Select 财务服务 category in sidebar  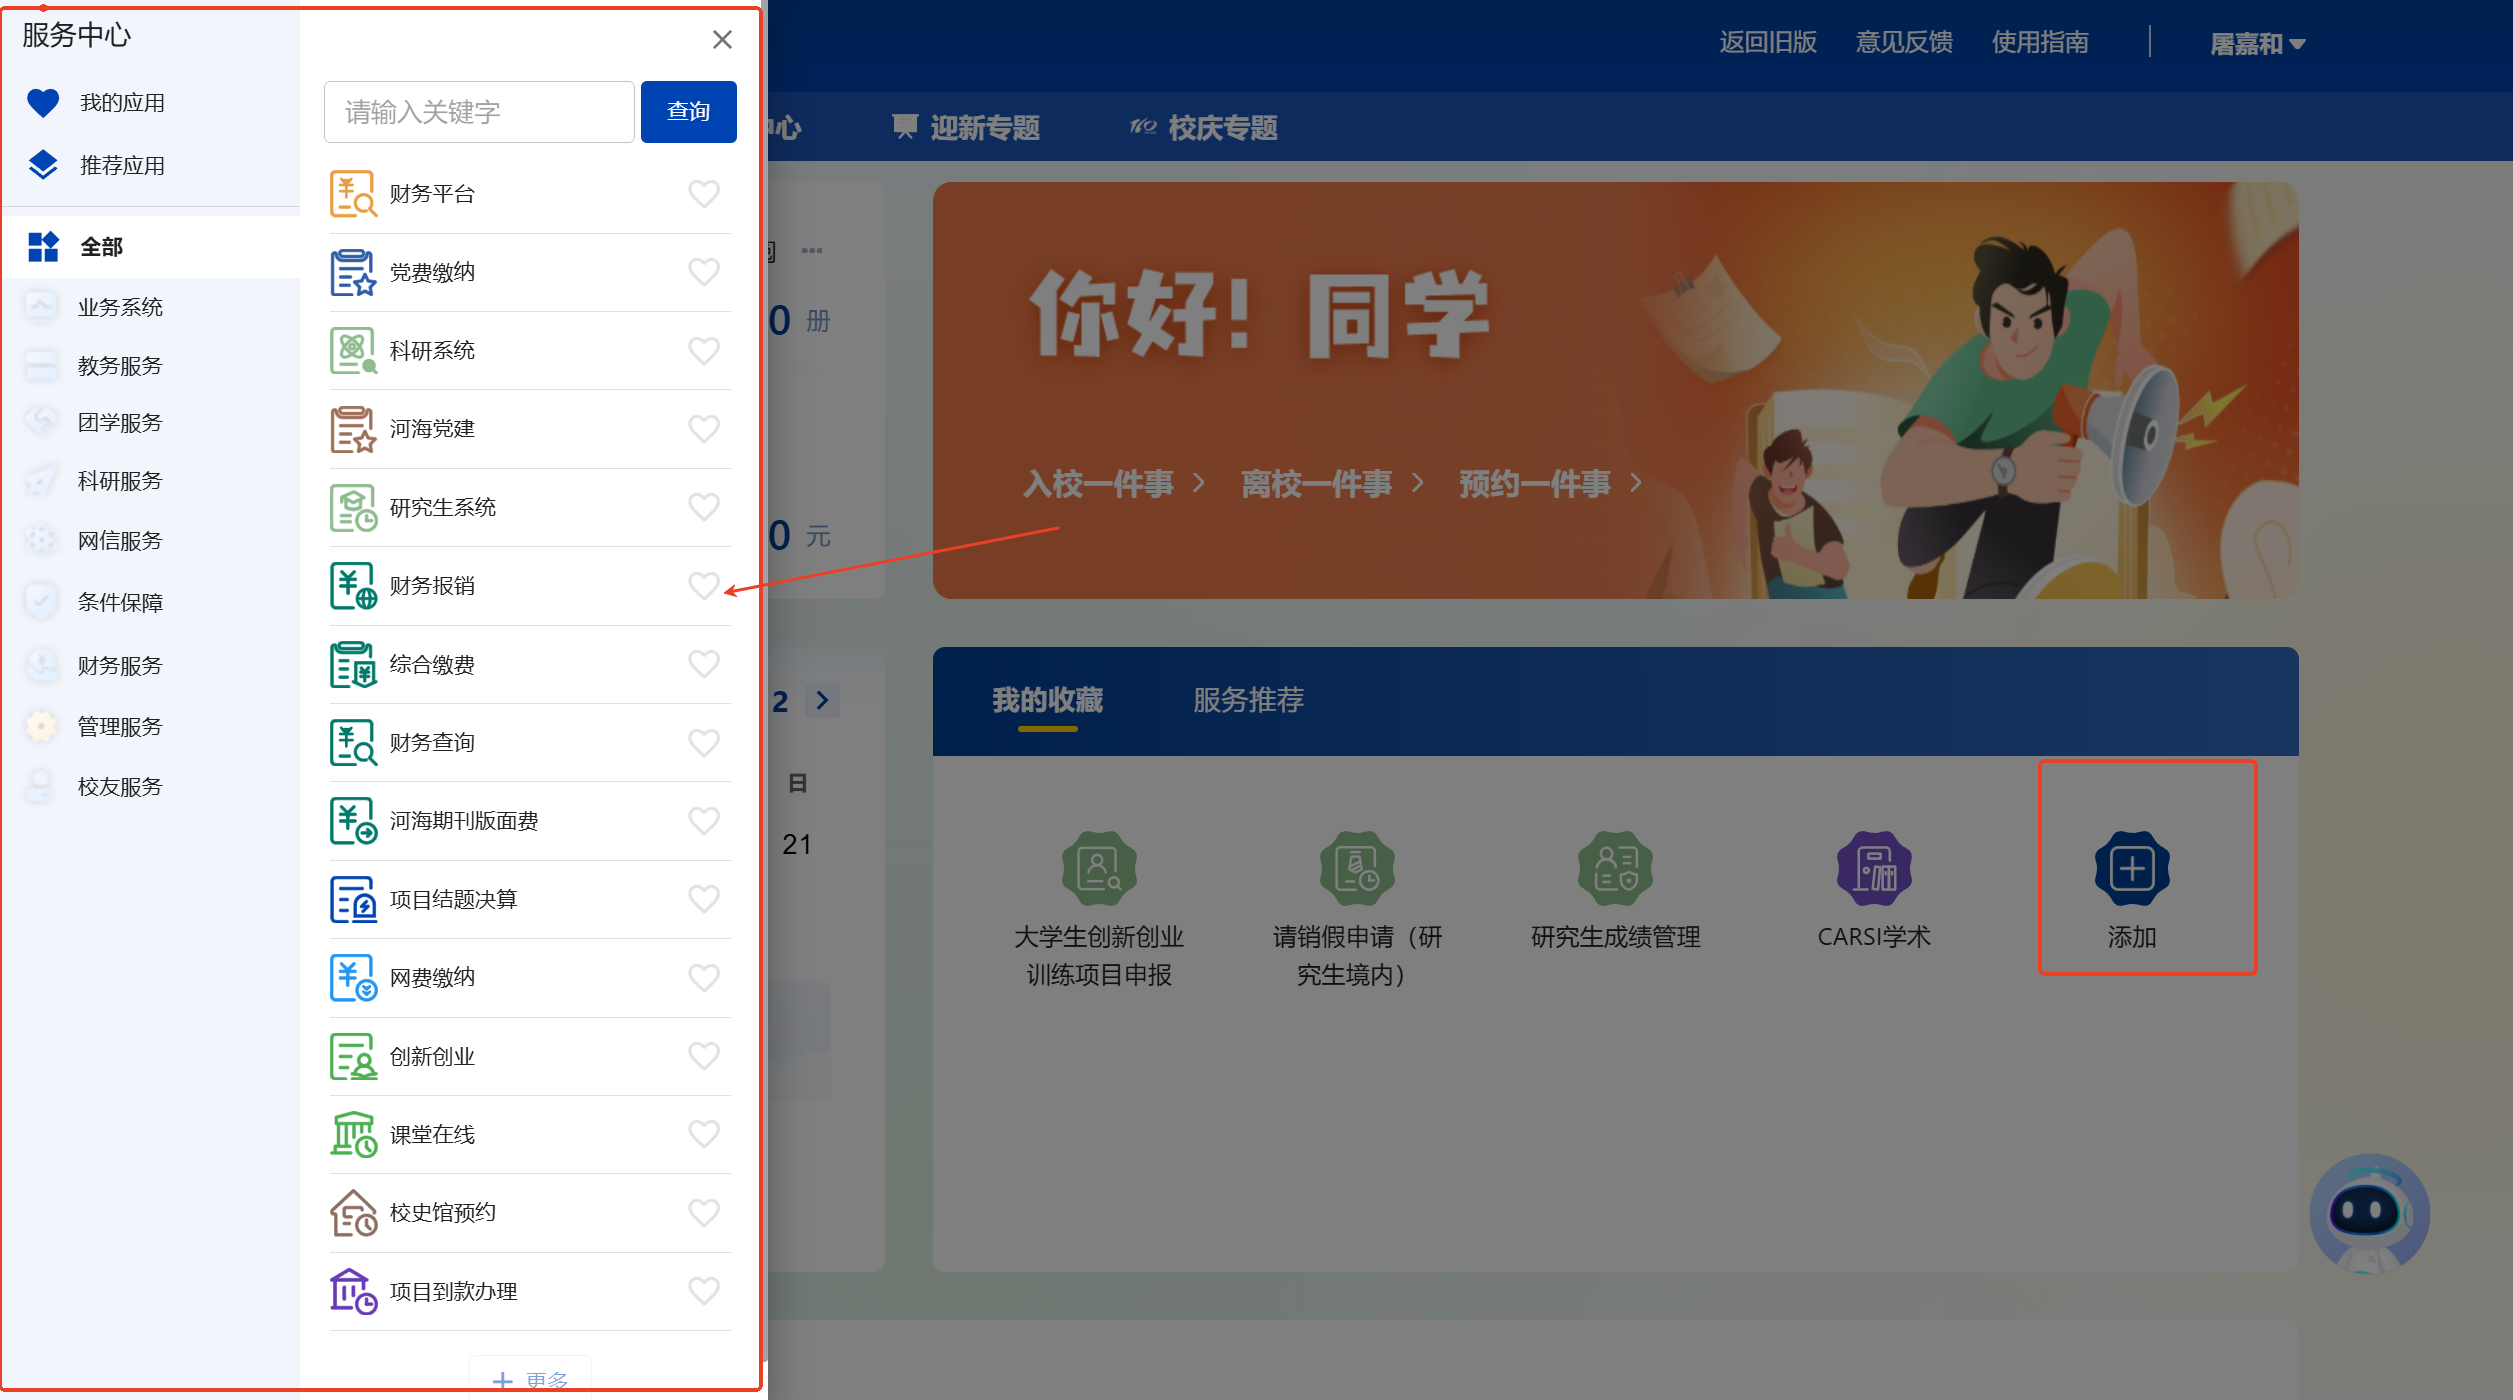tap(119, 666)
